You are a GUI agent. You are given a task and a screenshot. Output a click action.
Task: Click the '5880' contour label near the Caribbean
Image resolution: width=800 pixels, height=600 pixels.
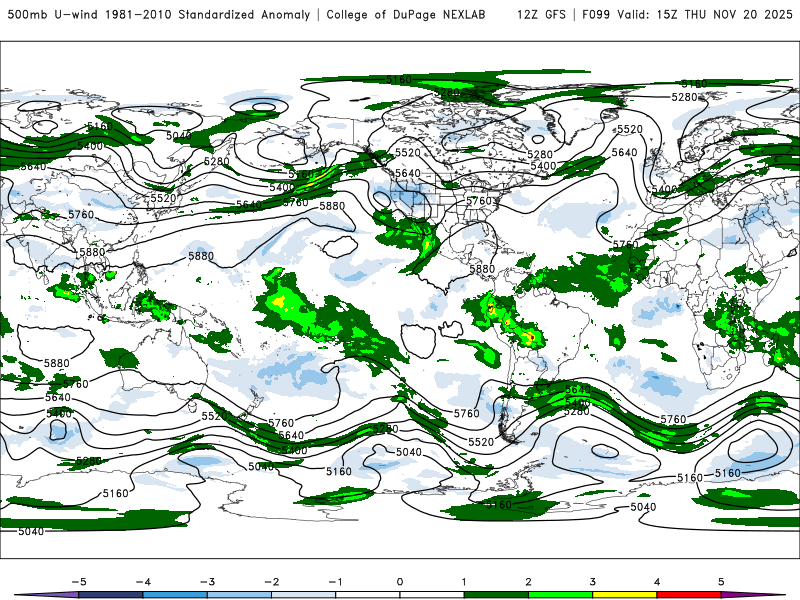pyautogui.click(x=482, y=269)
